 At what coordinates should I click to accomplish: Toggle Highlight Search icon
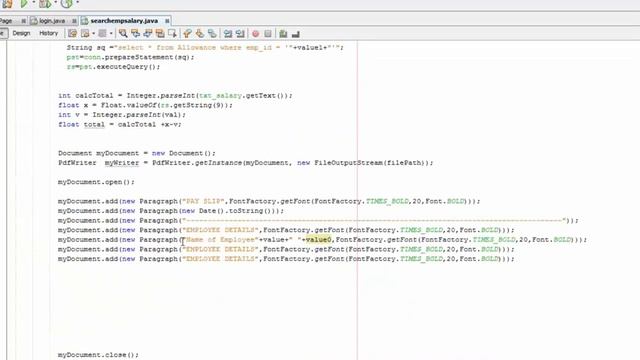(x=160, y=33)
